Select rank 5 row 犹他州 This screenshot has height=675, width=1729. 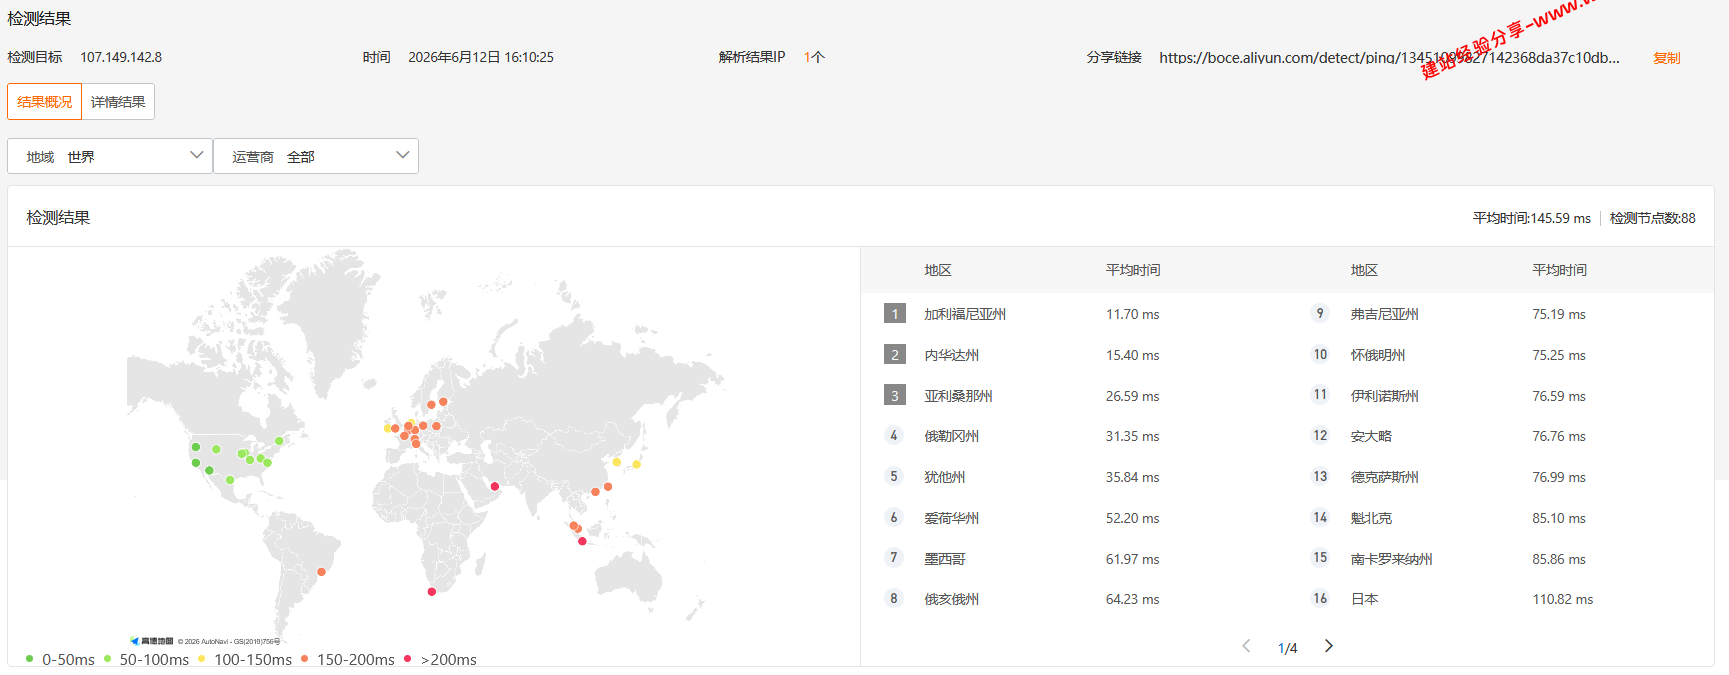(1074, 477)
